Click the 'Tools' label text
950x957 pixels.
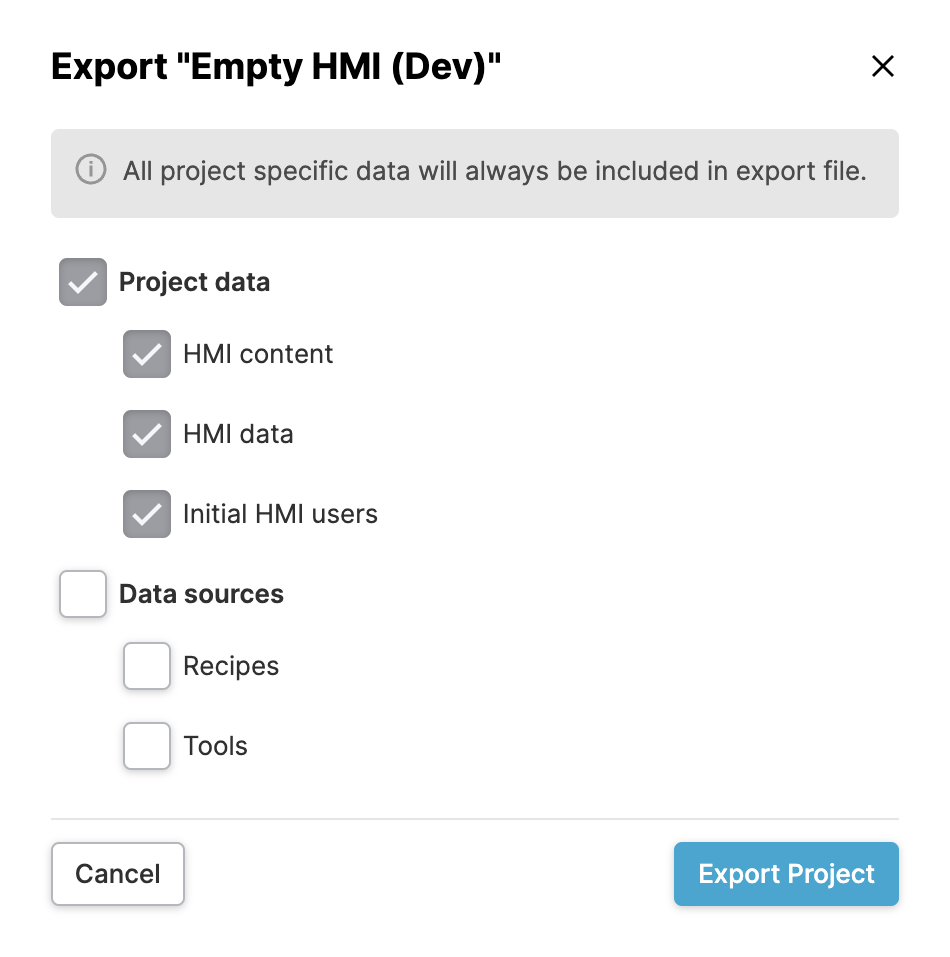215,746
